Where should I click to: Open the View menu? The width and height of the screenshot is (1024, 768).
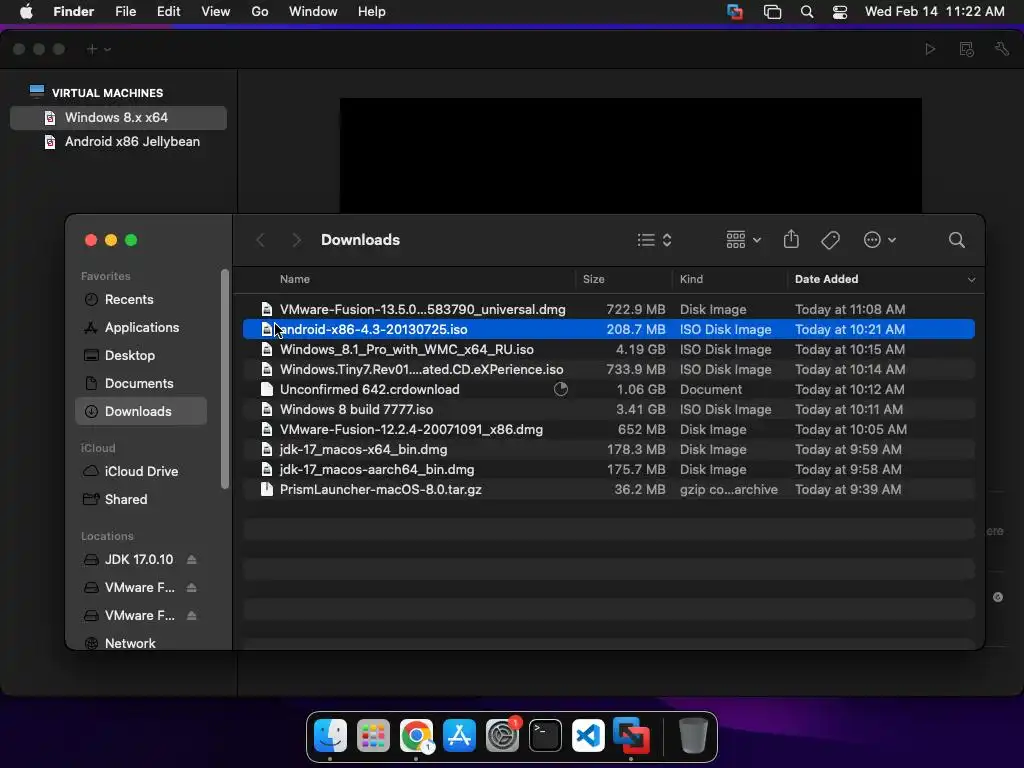tap(216, 12)
